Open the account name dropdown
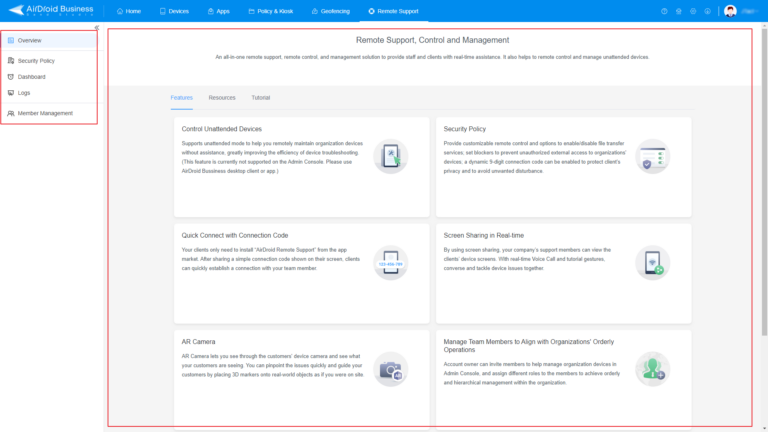Image resolution: width=768 pixels, height=432 pixels. (x=752, y=11)
